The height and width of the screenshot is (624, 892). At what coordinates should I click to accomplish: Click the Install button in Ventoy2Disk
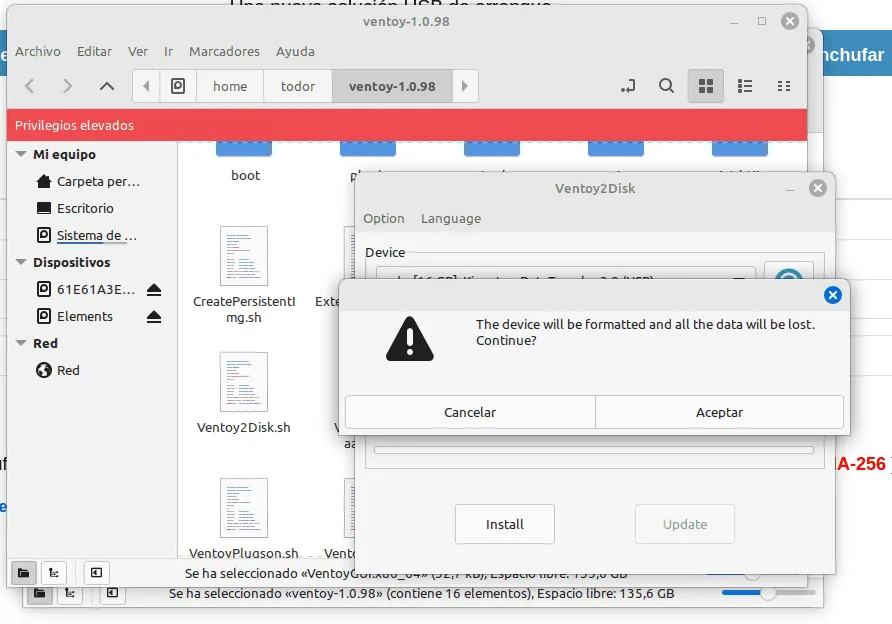(505, 524)
